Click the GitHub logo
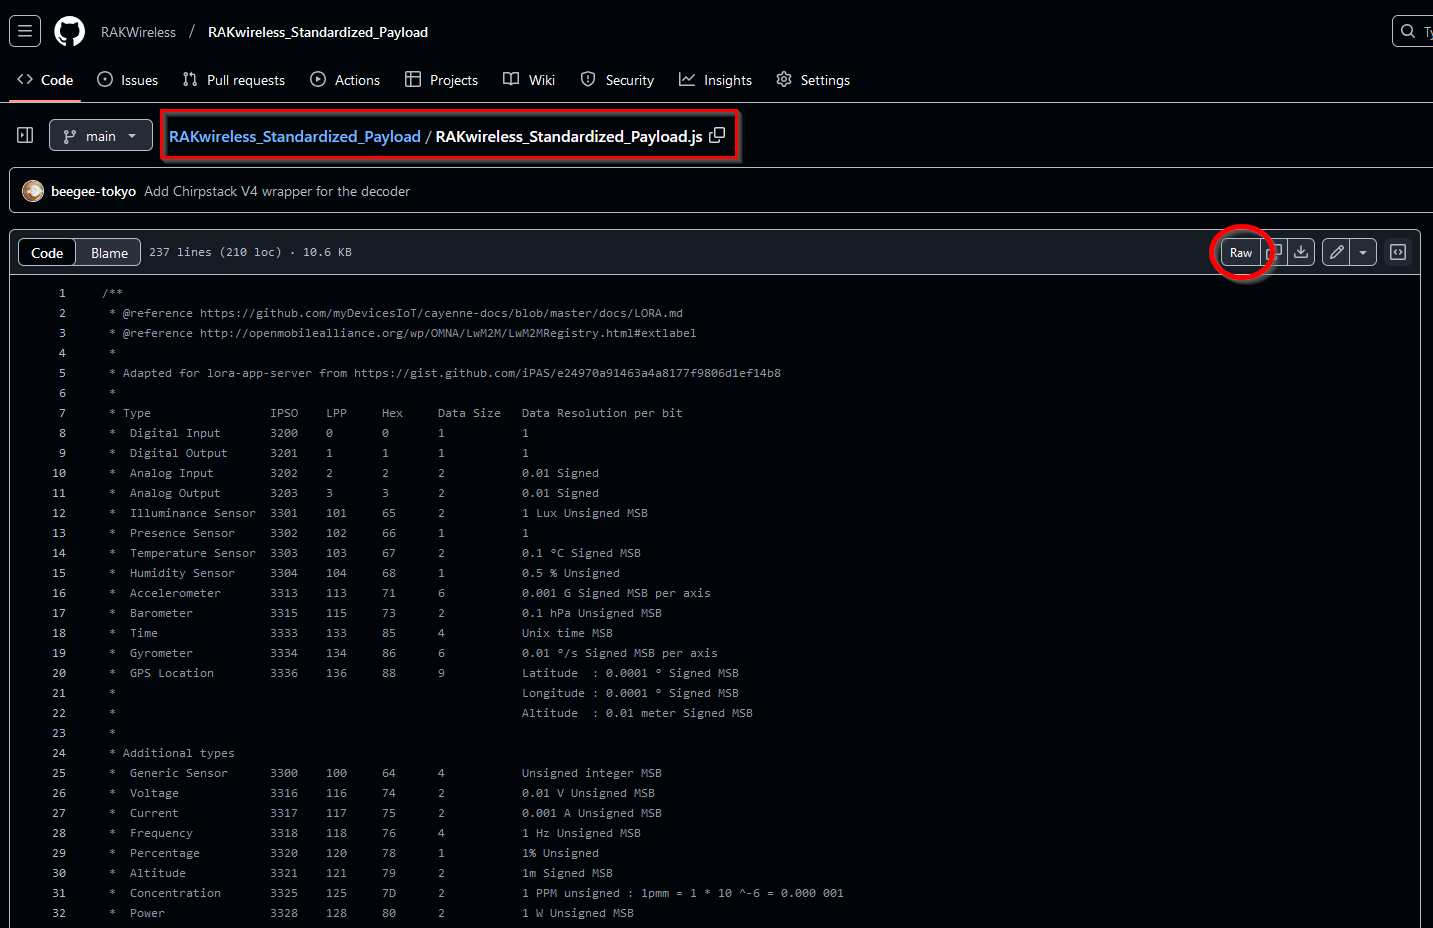Viewport: 1433px width, 928px height. [68, 31]
